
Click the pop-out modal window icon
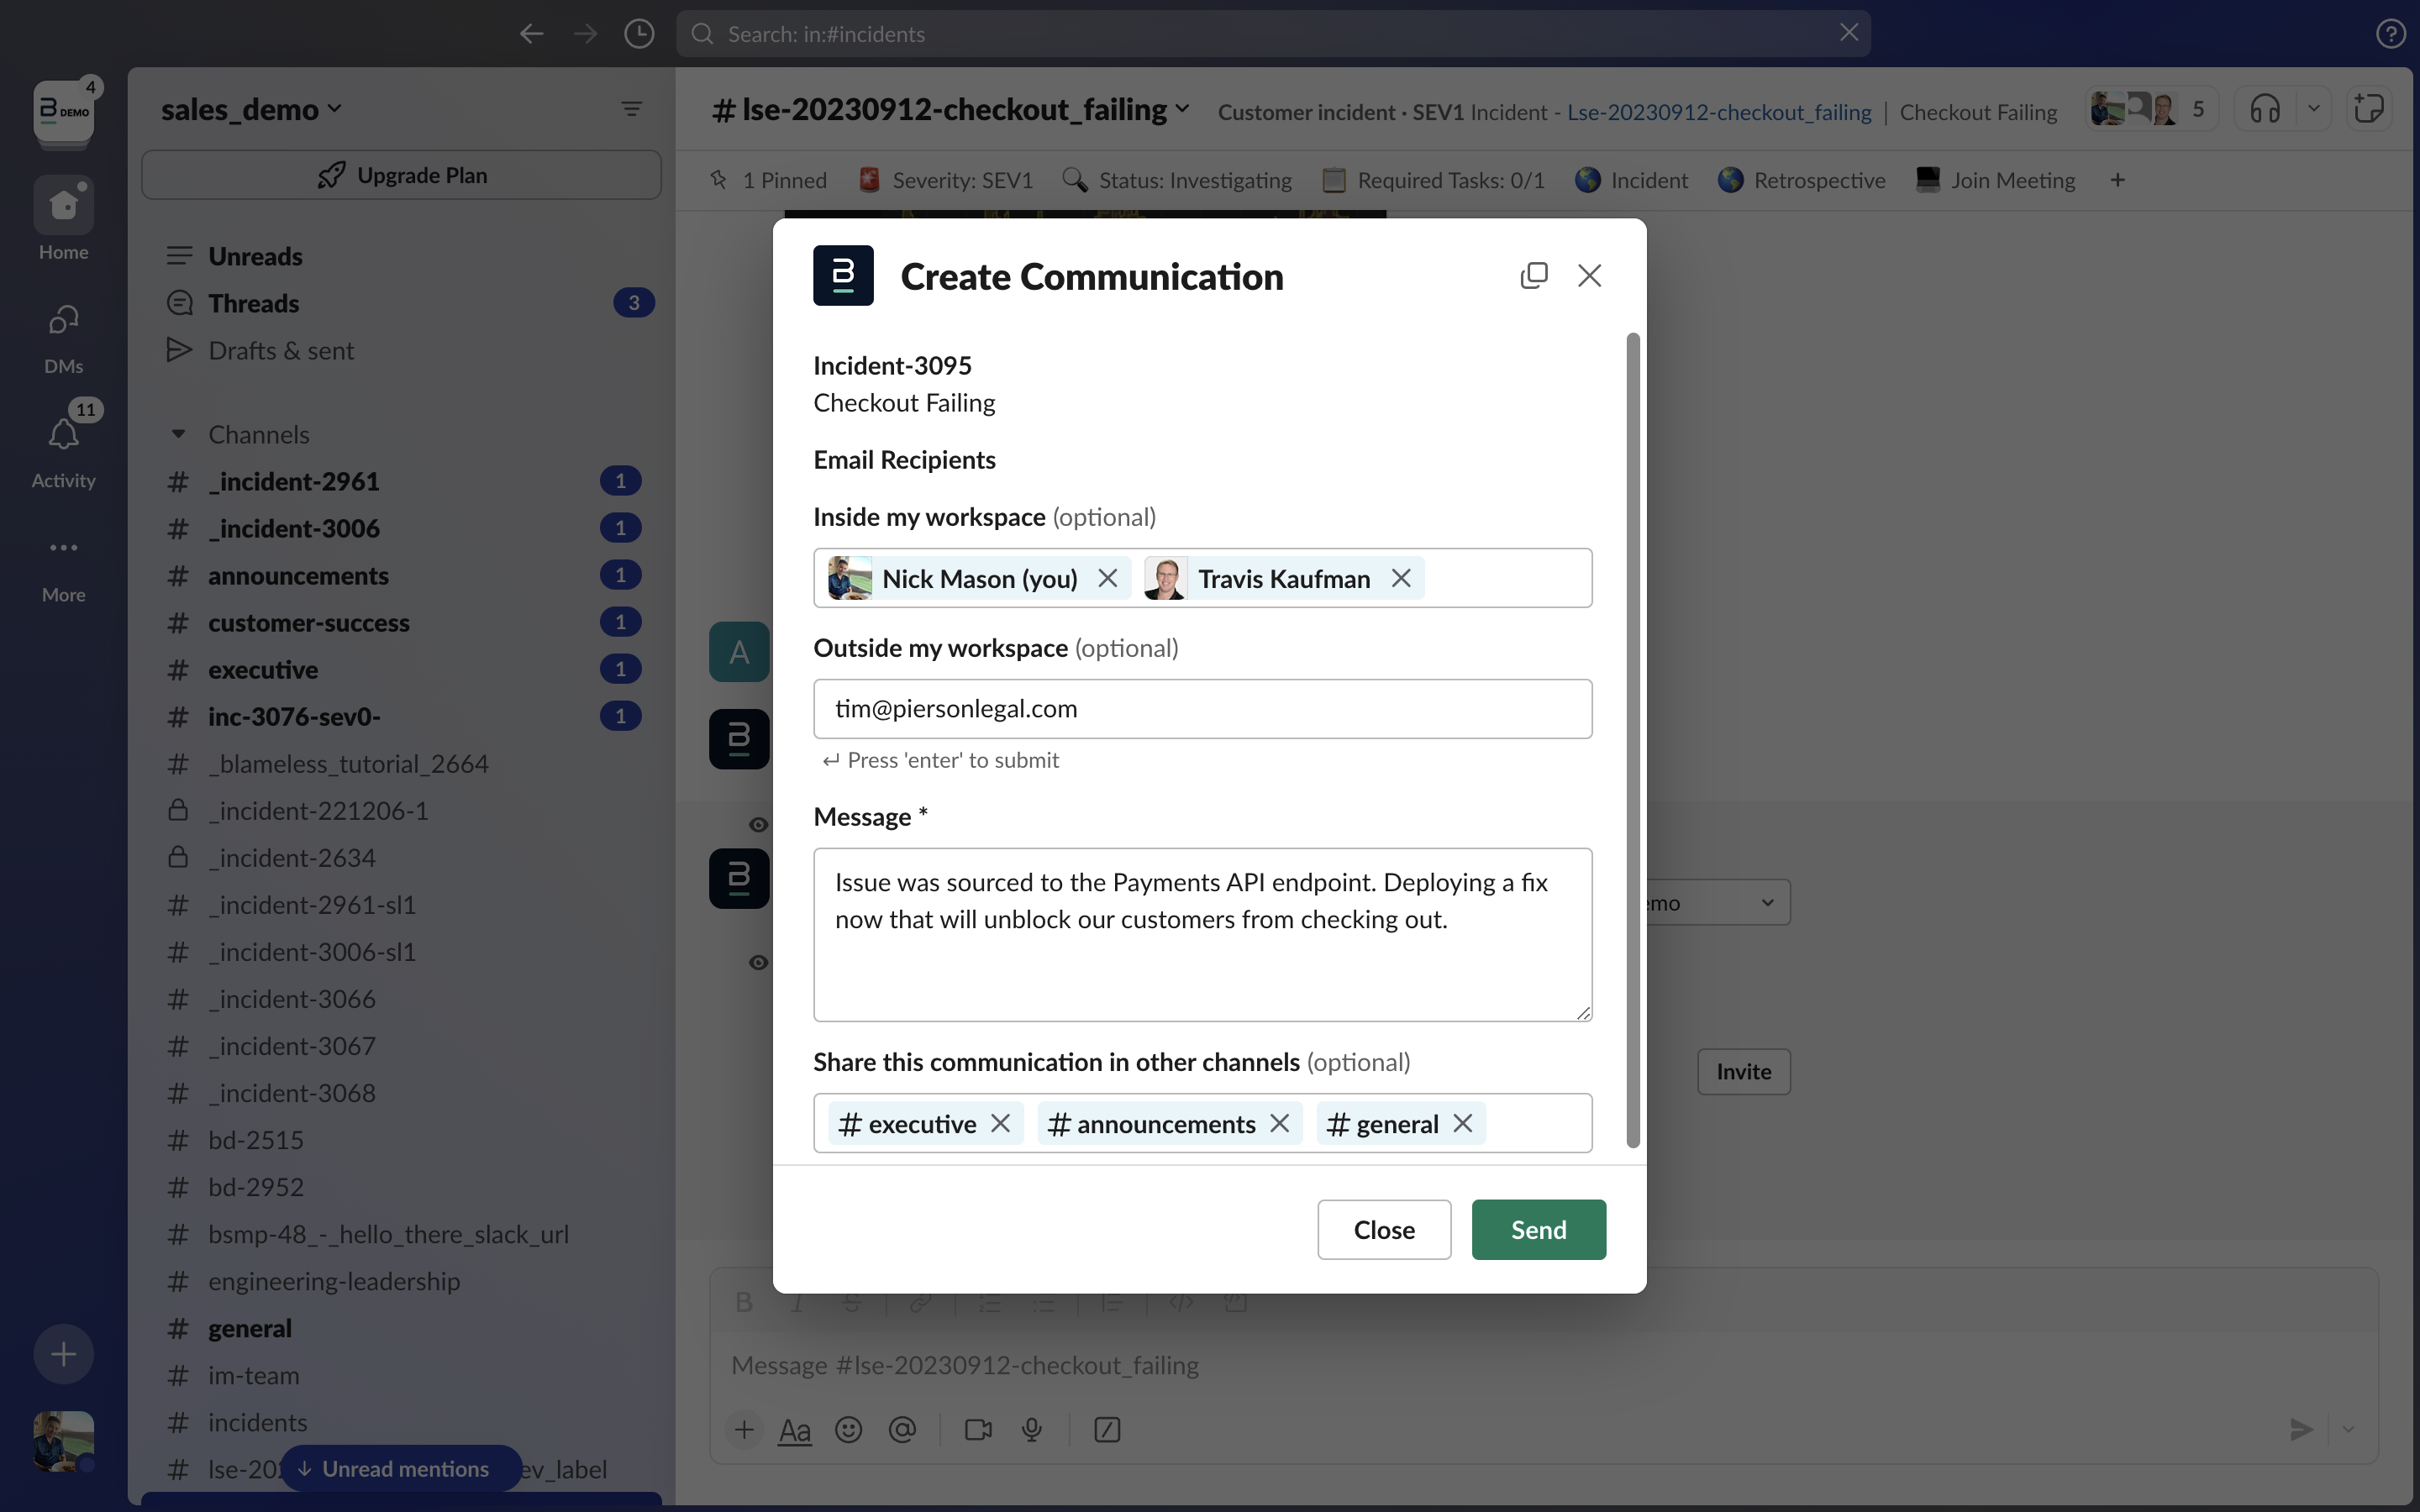click(1533, 275)
